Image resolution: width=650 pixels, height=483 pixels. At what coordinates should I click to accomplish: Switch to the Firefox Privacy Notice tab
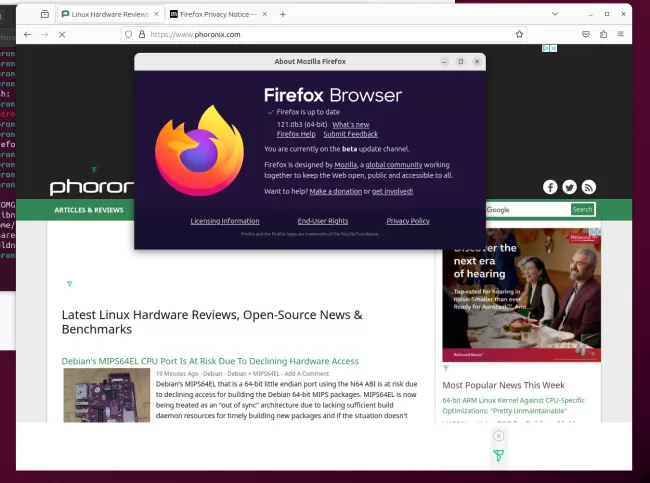tap(219, 14)
